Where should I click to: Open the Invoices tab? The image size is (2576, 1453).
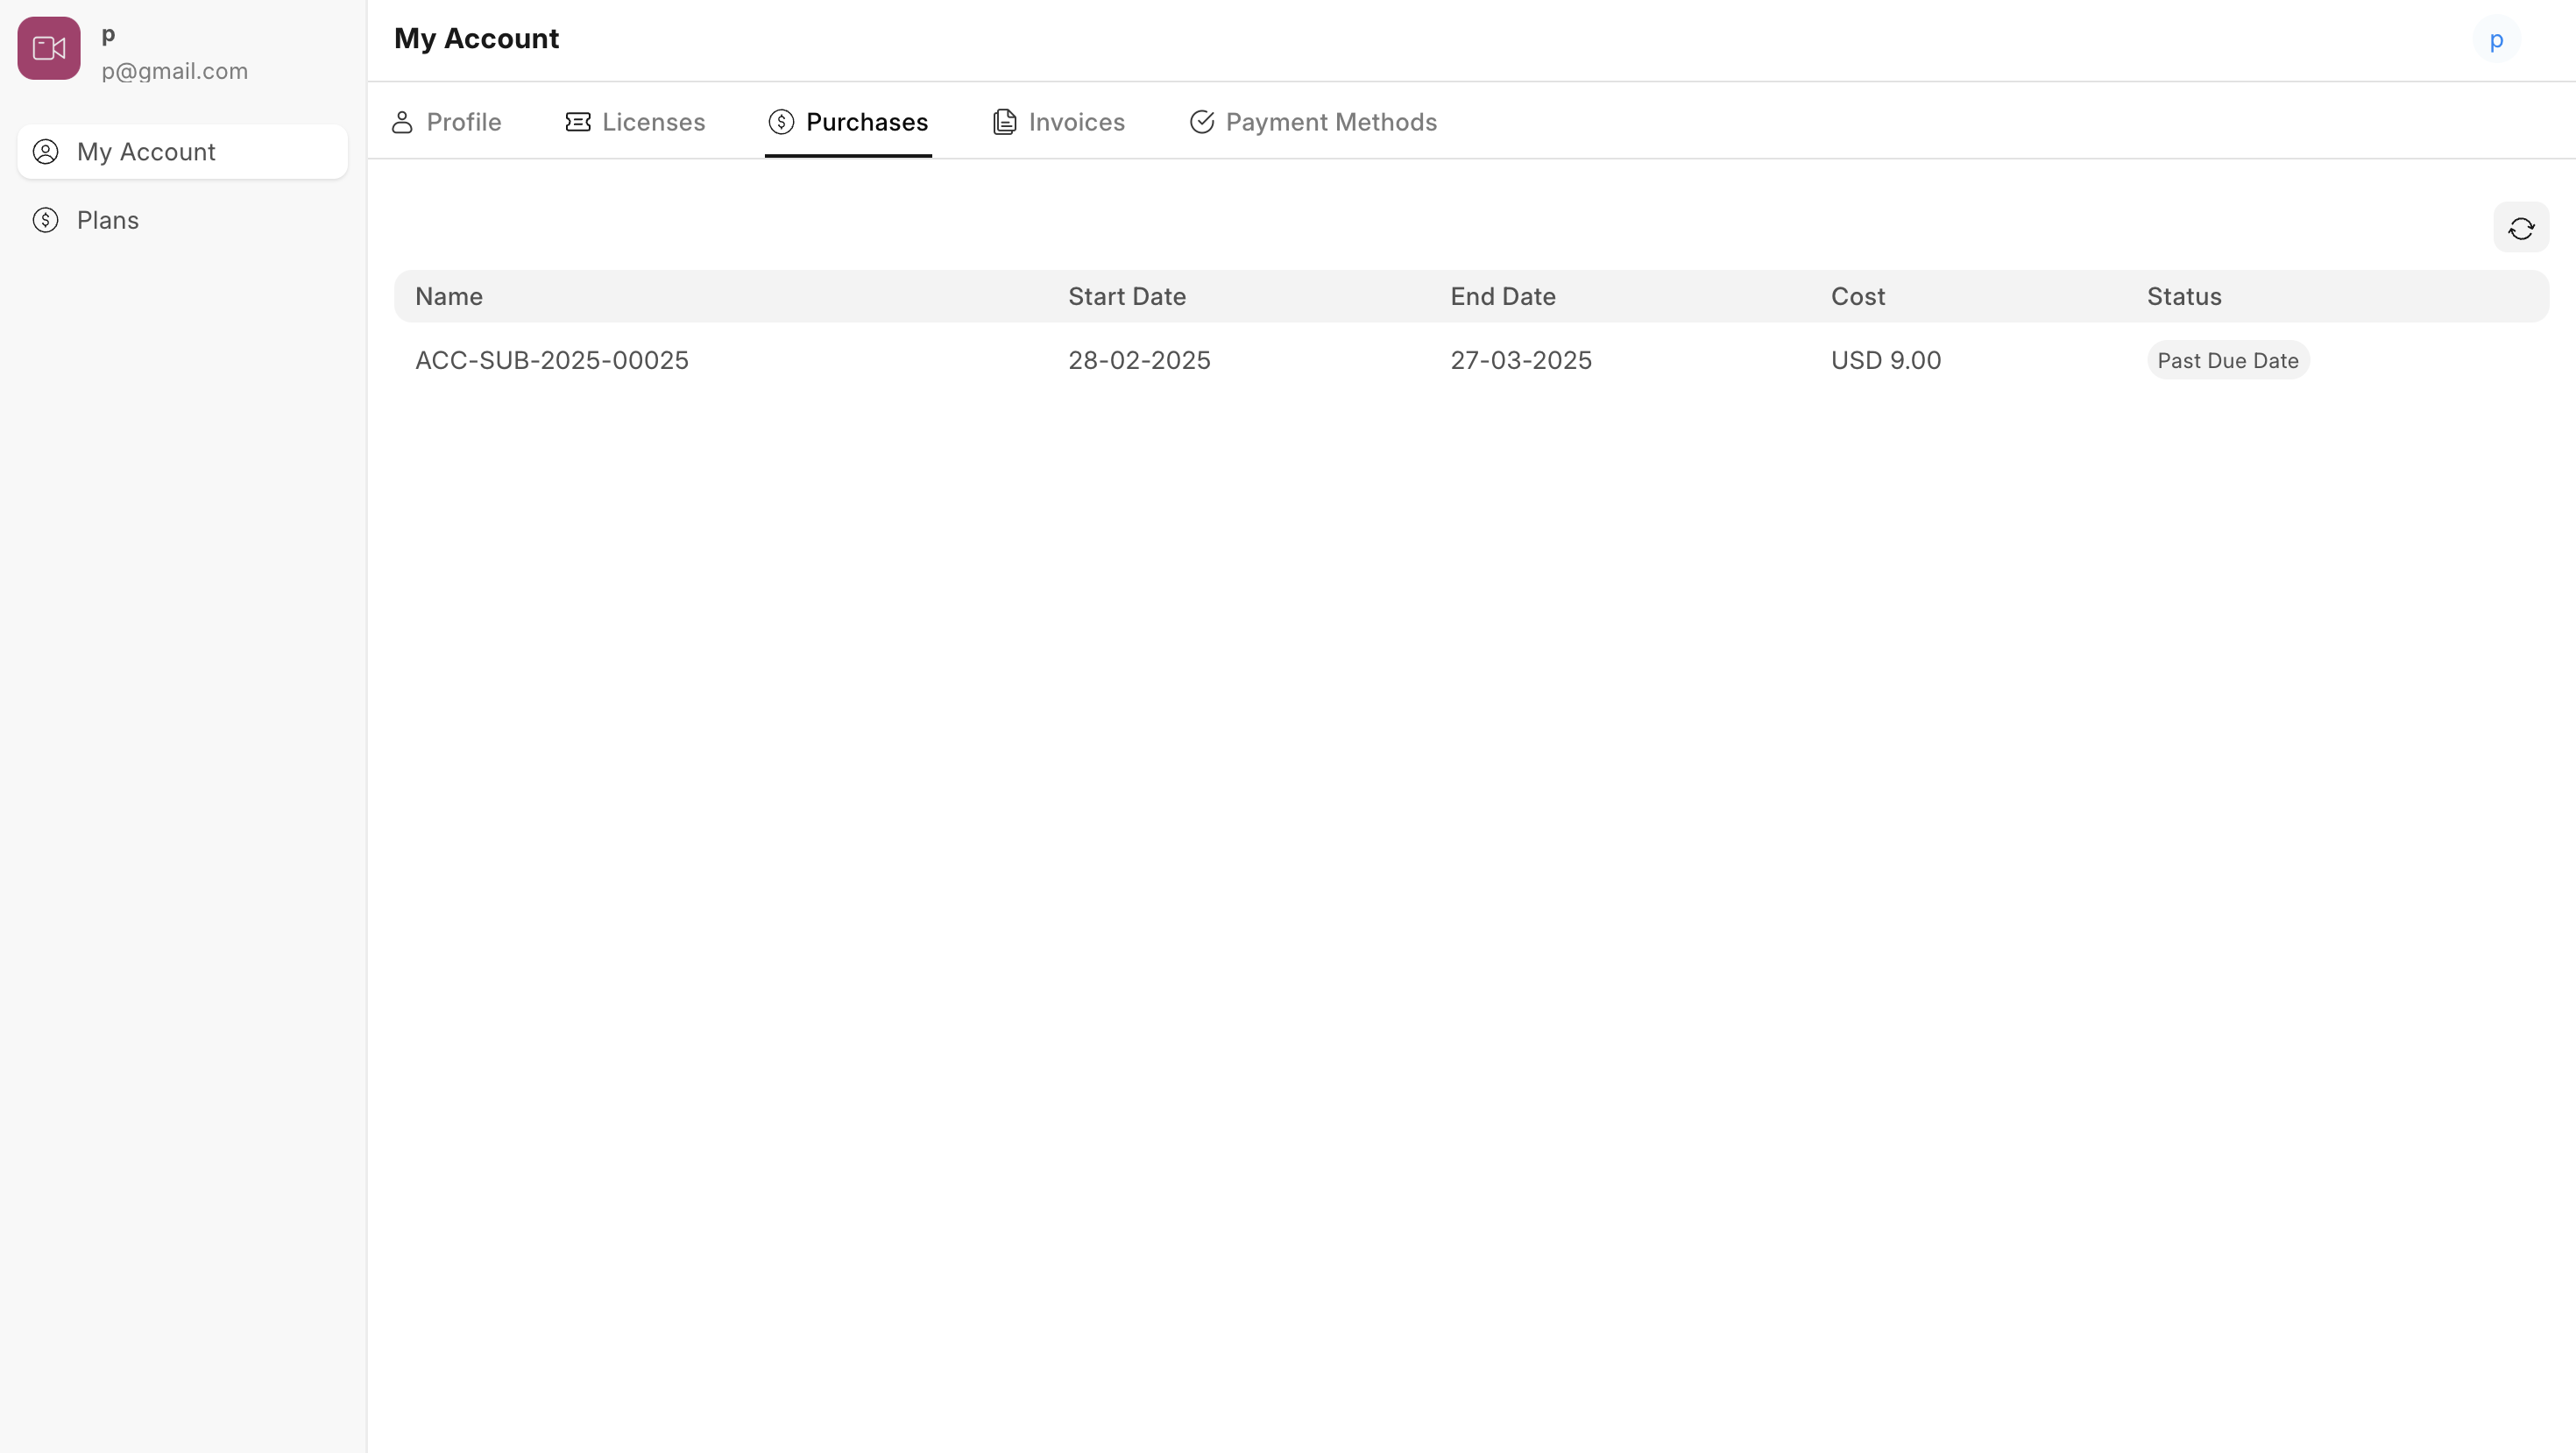(1059, 122)
